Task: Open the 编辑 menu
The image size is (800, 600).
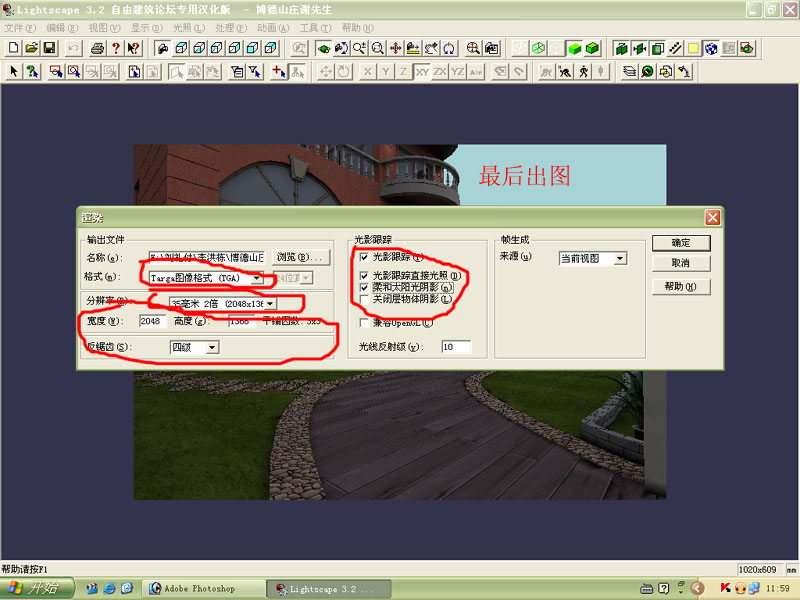Action: pos(62,28)
